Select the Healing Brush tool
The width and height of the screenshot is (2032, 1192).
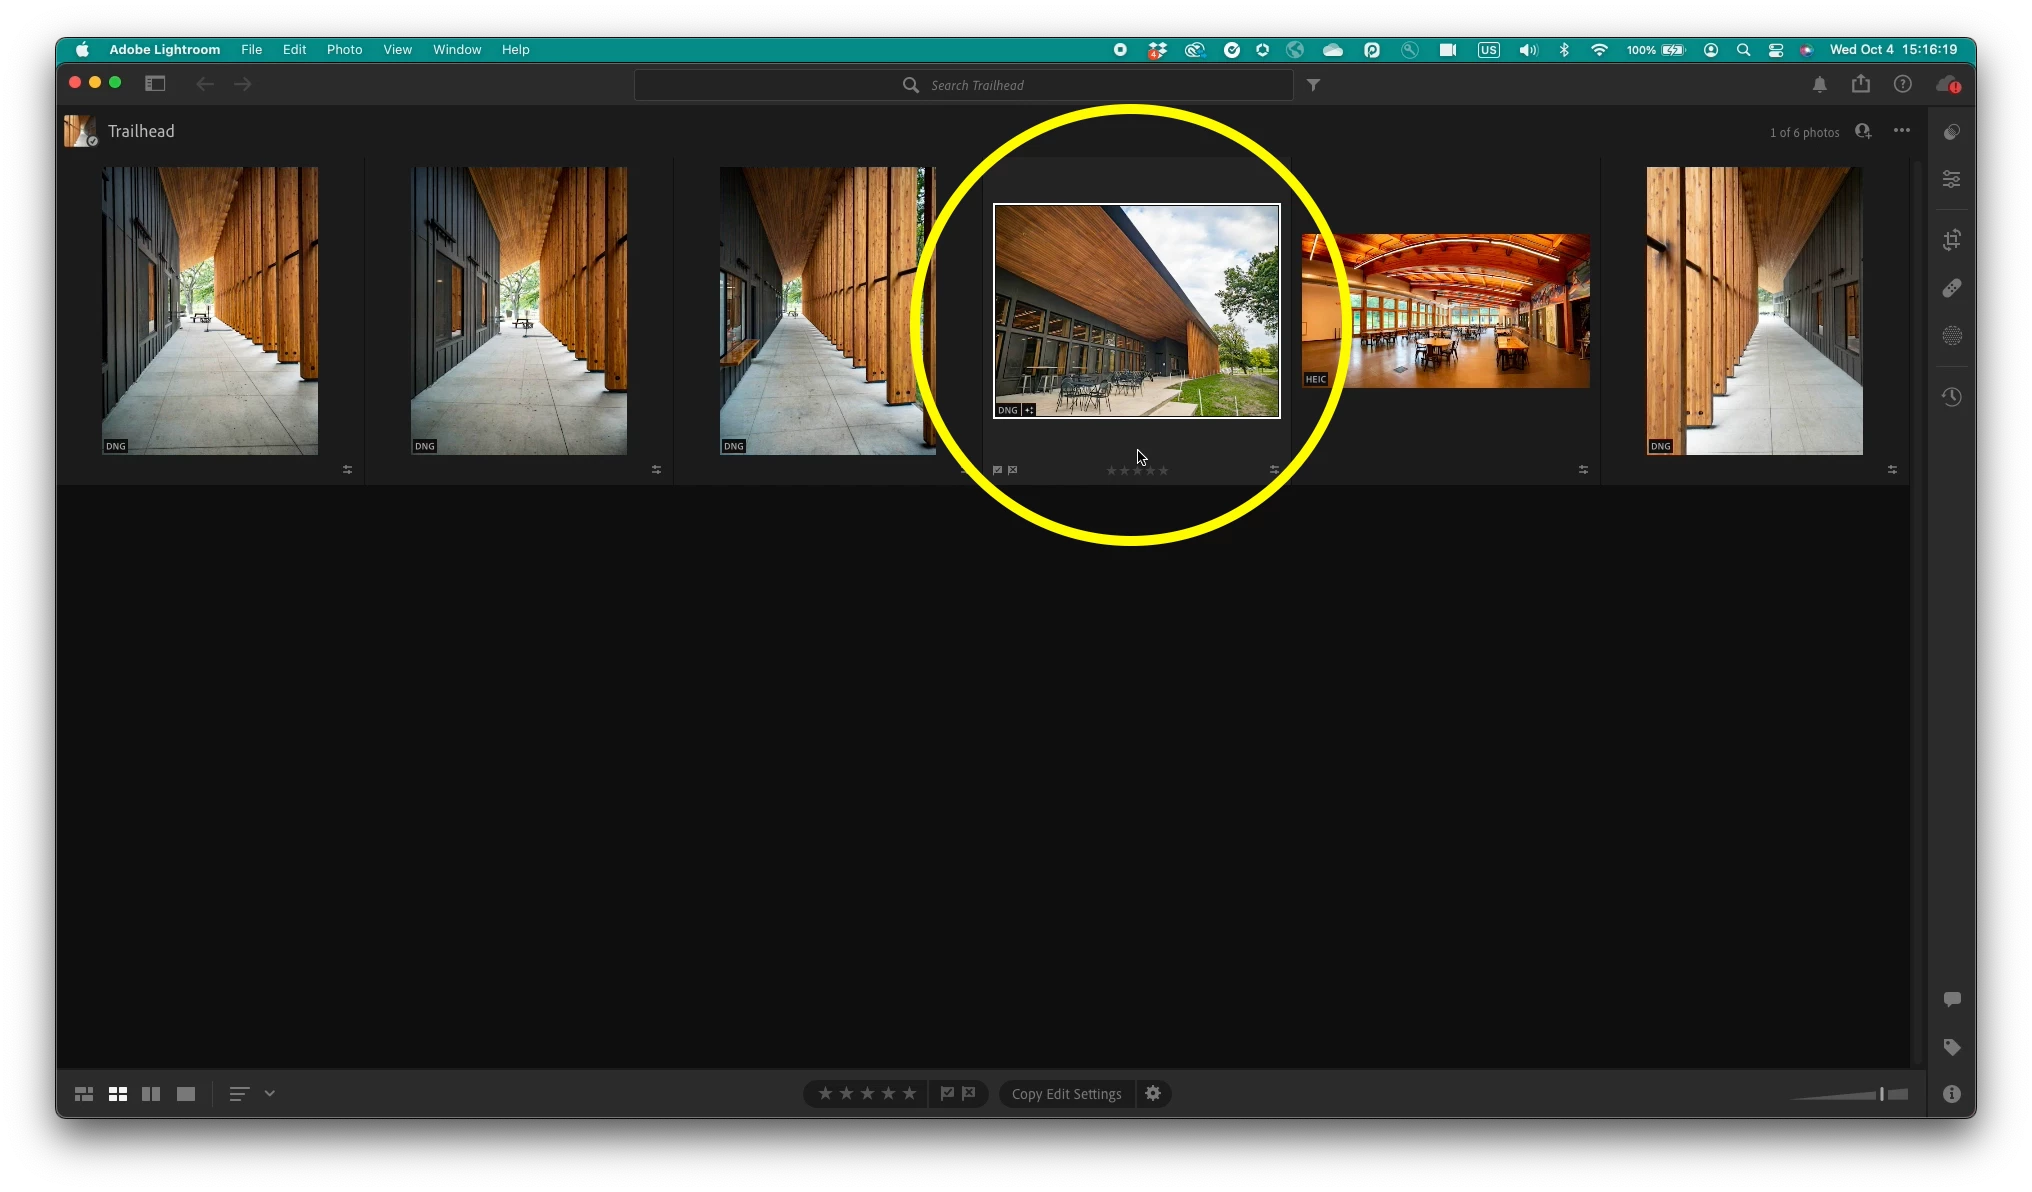click(x=1951, y=288)
